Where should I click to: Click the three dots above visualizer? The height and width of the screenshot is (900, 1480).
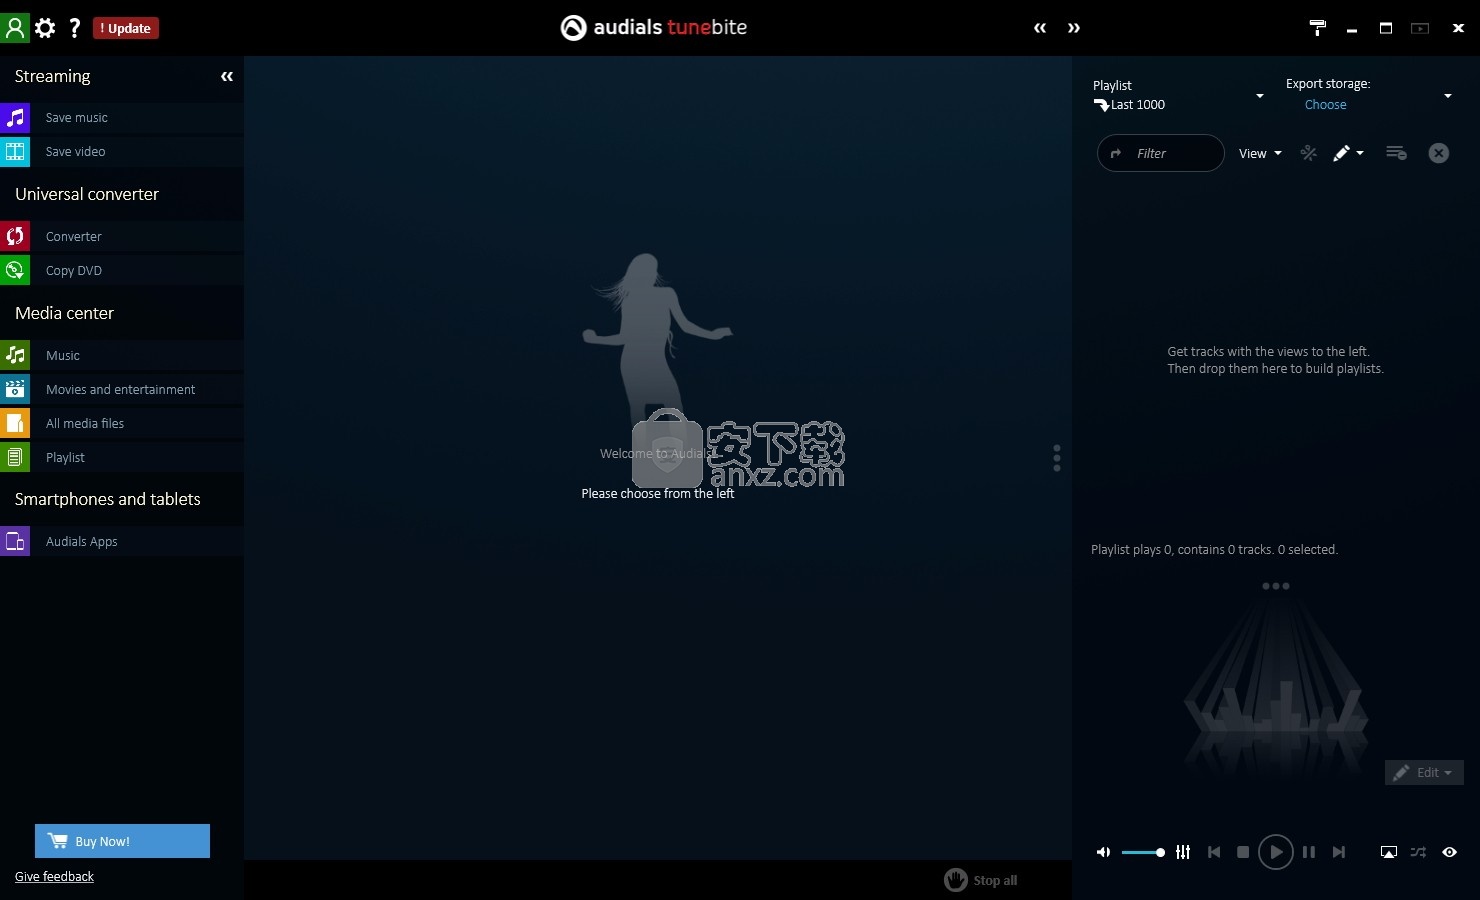1275,586
